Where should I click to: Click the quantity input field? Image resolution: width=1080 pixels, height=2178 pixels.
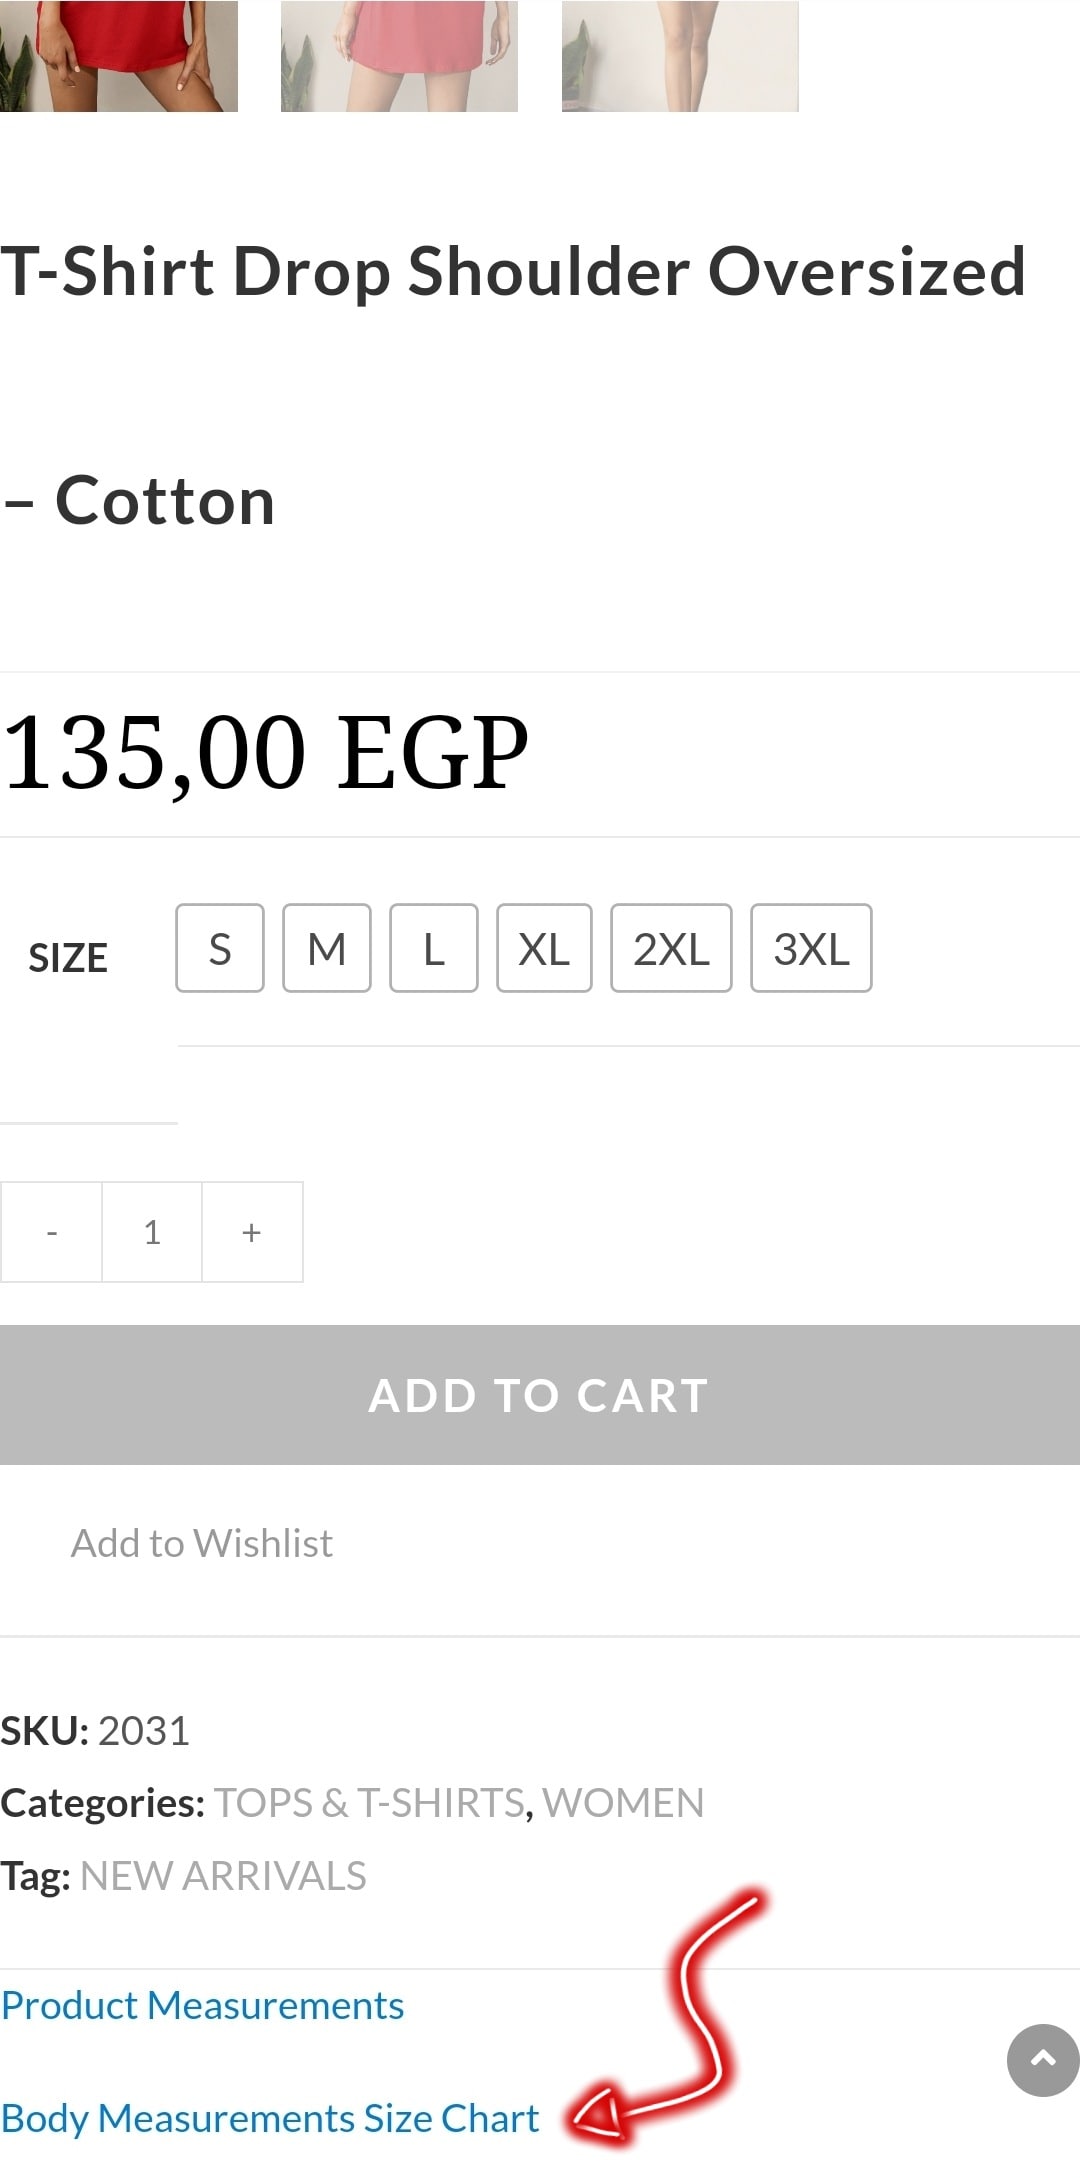point(152,1232)
